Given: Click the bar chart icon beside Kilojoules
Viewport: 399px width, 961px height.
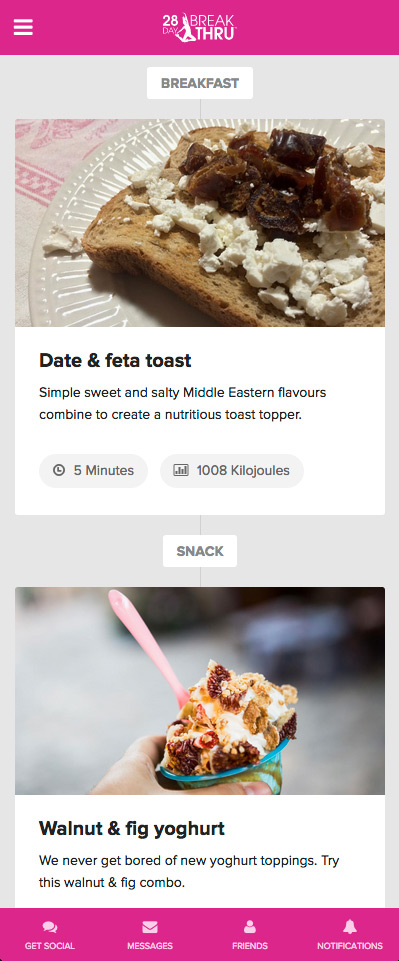Looking at the screenshot, I should (181, 471).
